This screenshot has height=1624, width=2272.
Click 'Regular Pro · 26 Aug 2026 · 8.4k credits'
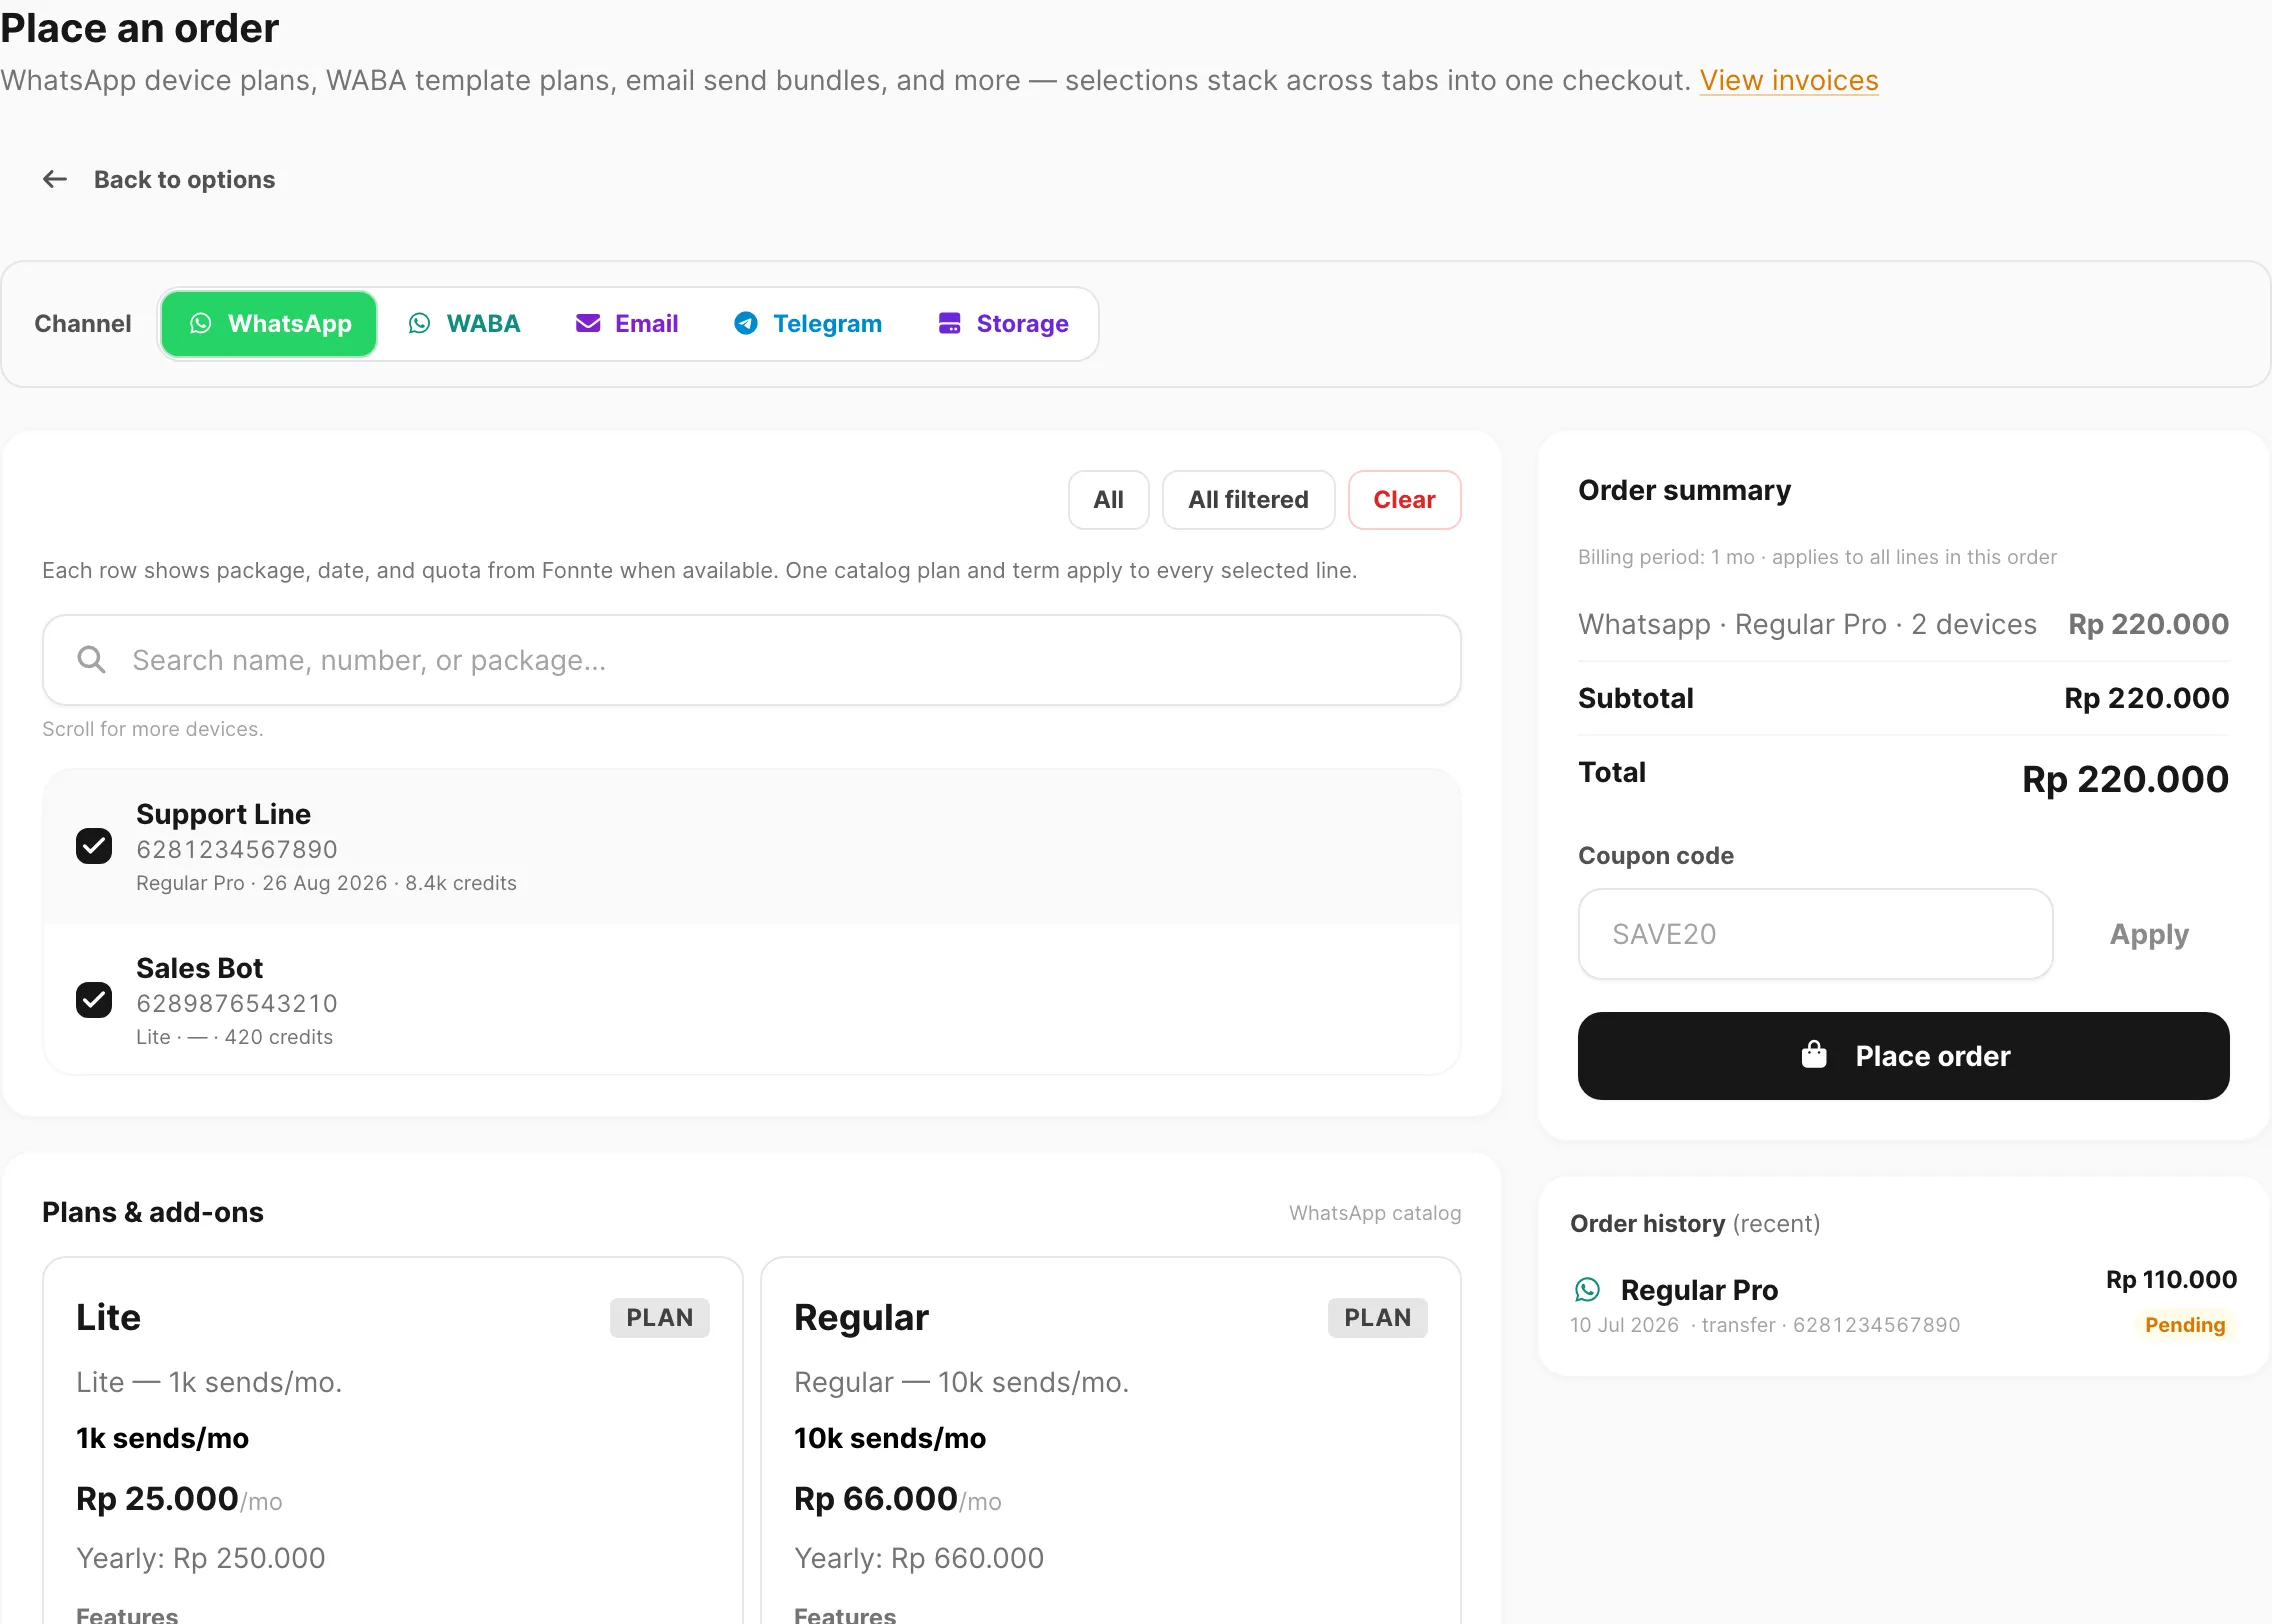coord(326,883)
